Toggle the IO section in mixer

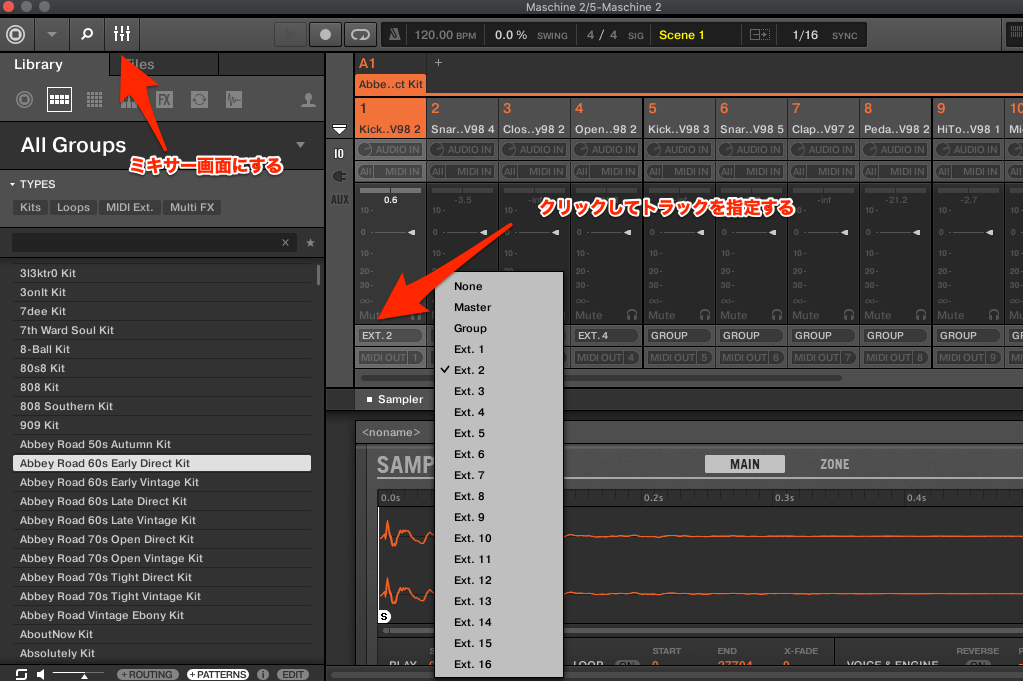point(339,153)
